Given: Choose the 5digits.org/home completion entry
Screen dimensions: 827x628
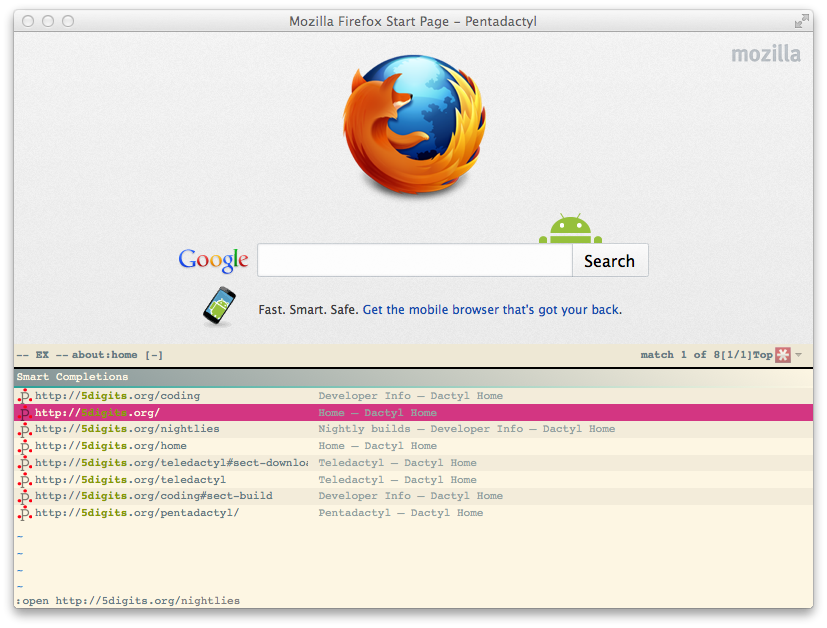Looking at the screenshot, I should click(x=414, y=446).
